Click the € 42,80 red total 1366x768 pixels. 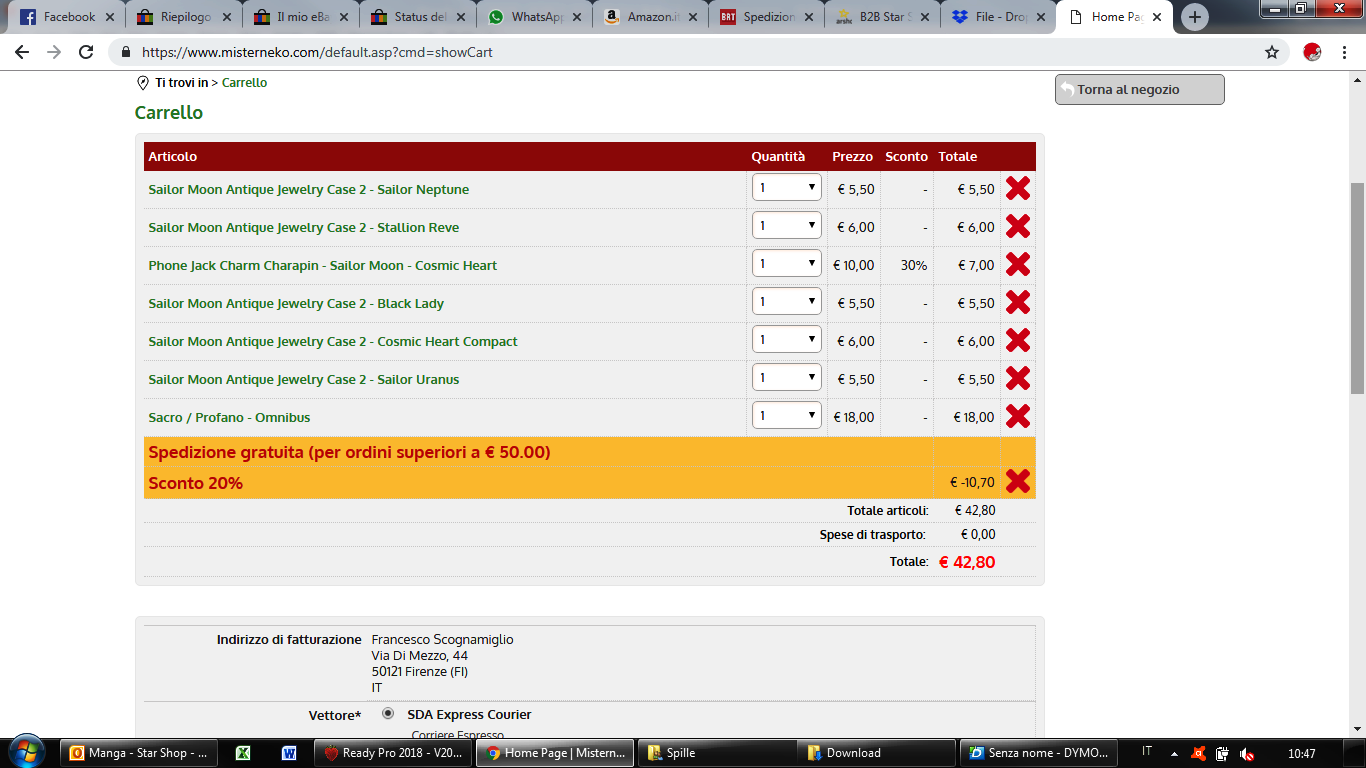967,562
